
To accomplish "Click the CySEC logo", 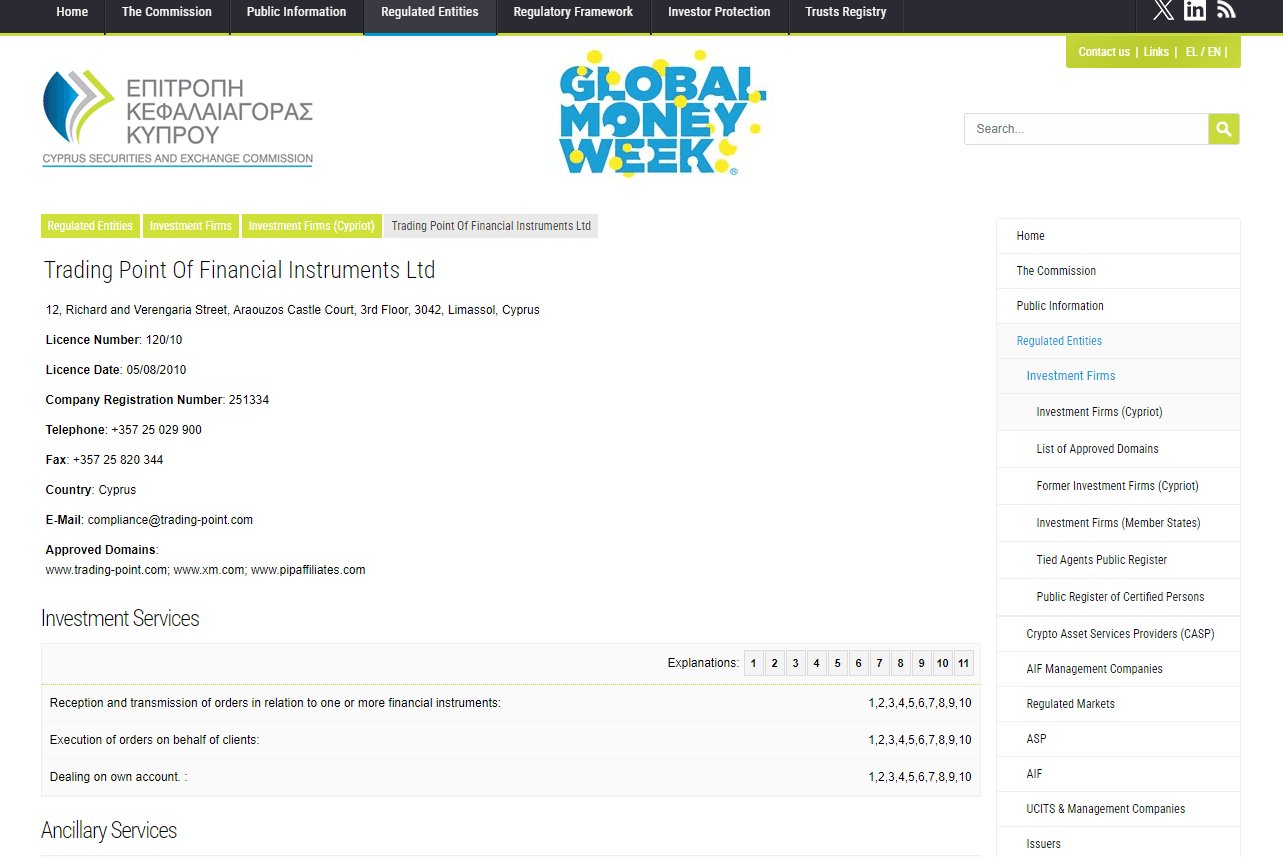I will [x=178, y=118].
